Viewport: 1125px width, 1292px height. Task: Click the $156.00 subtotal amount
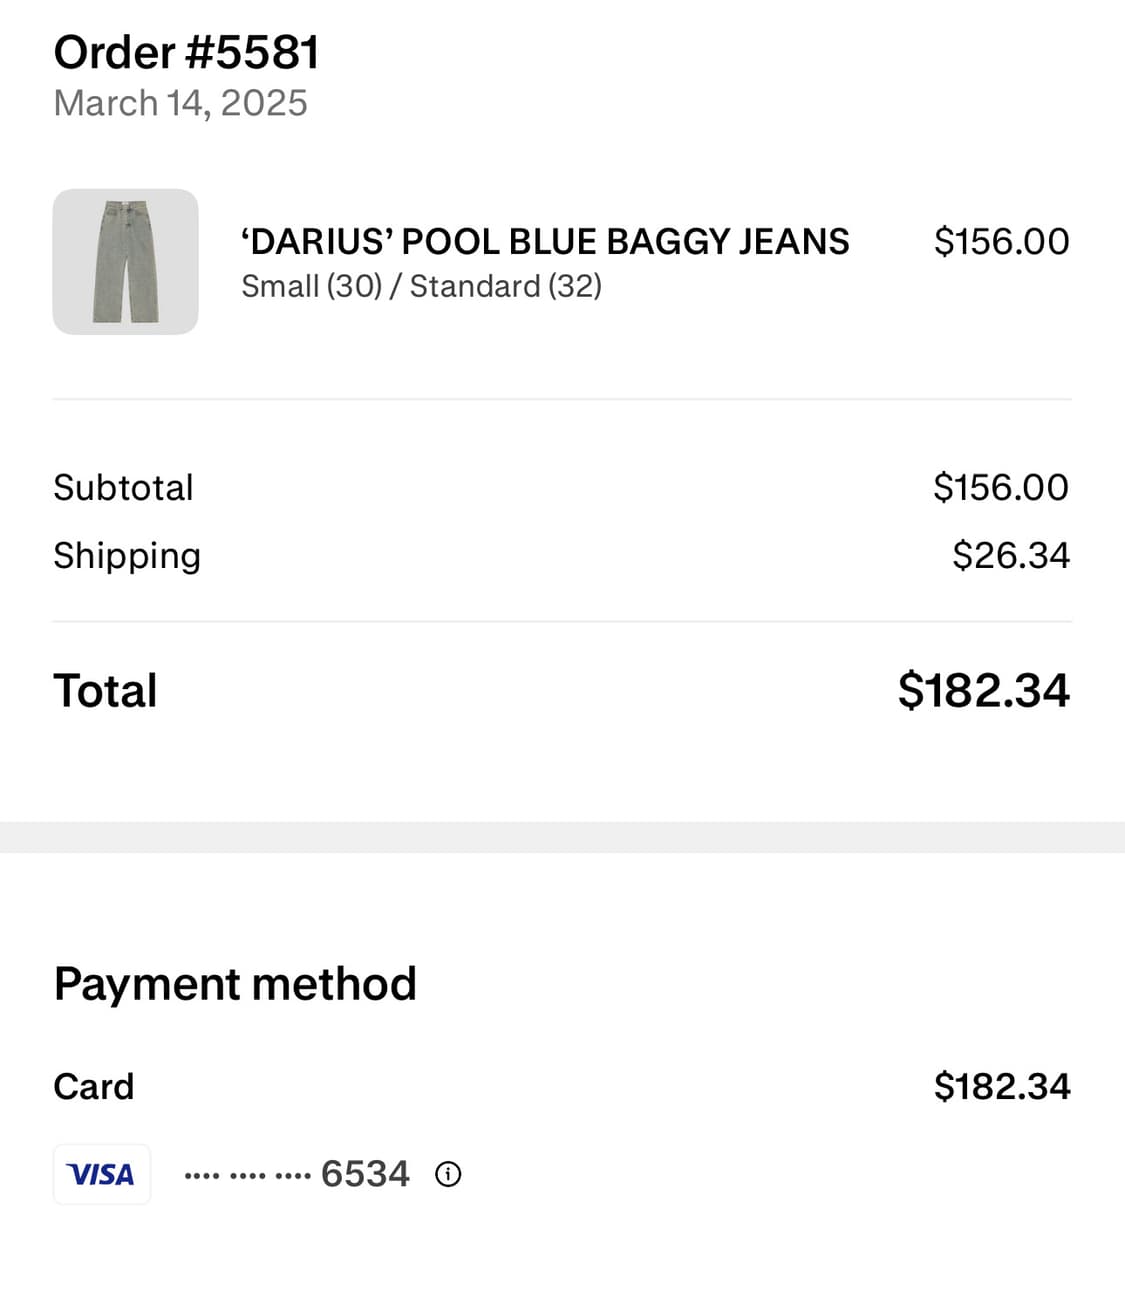(x=1001, y=488)
